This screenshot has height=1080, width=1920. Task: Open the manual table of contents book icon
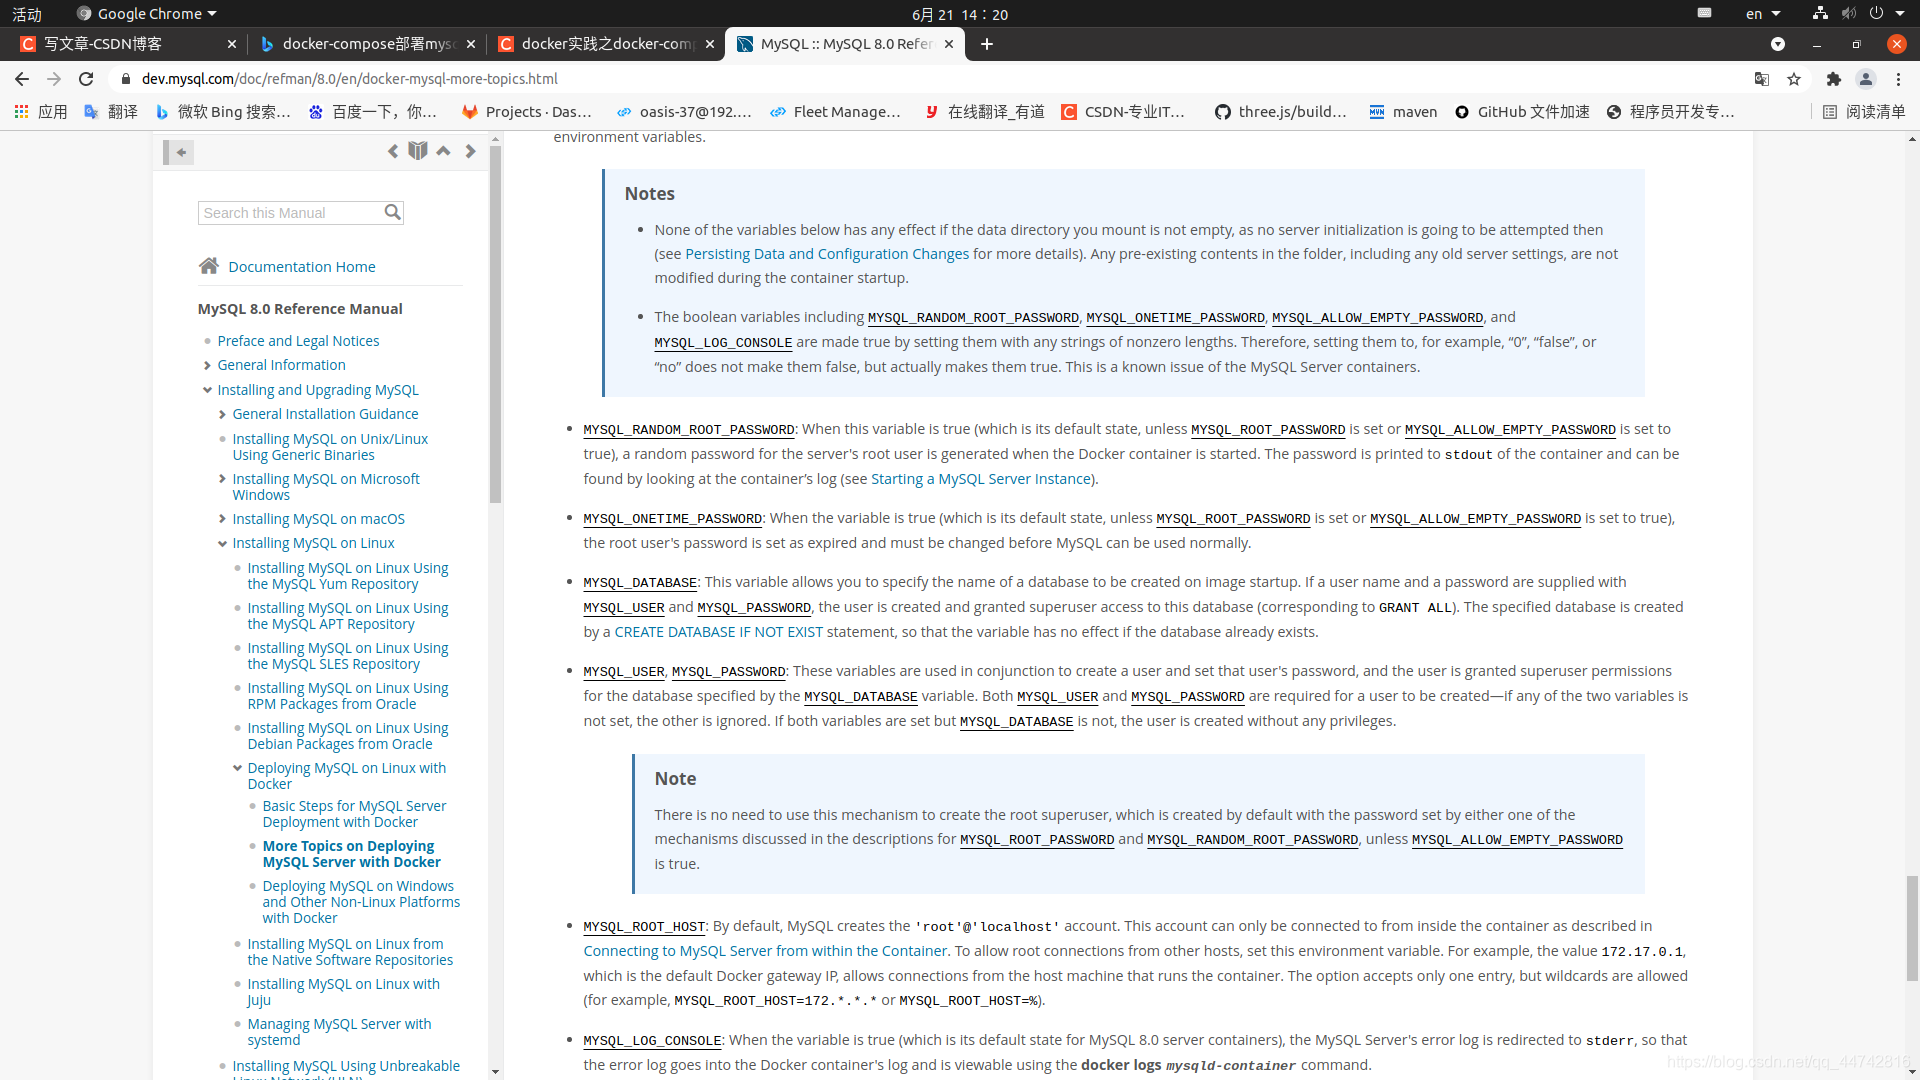click(418, 151)
